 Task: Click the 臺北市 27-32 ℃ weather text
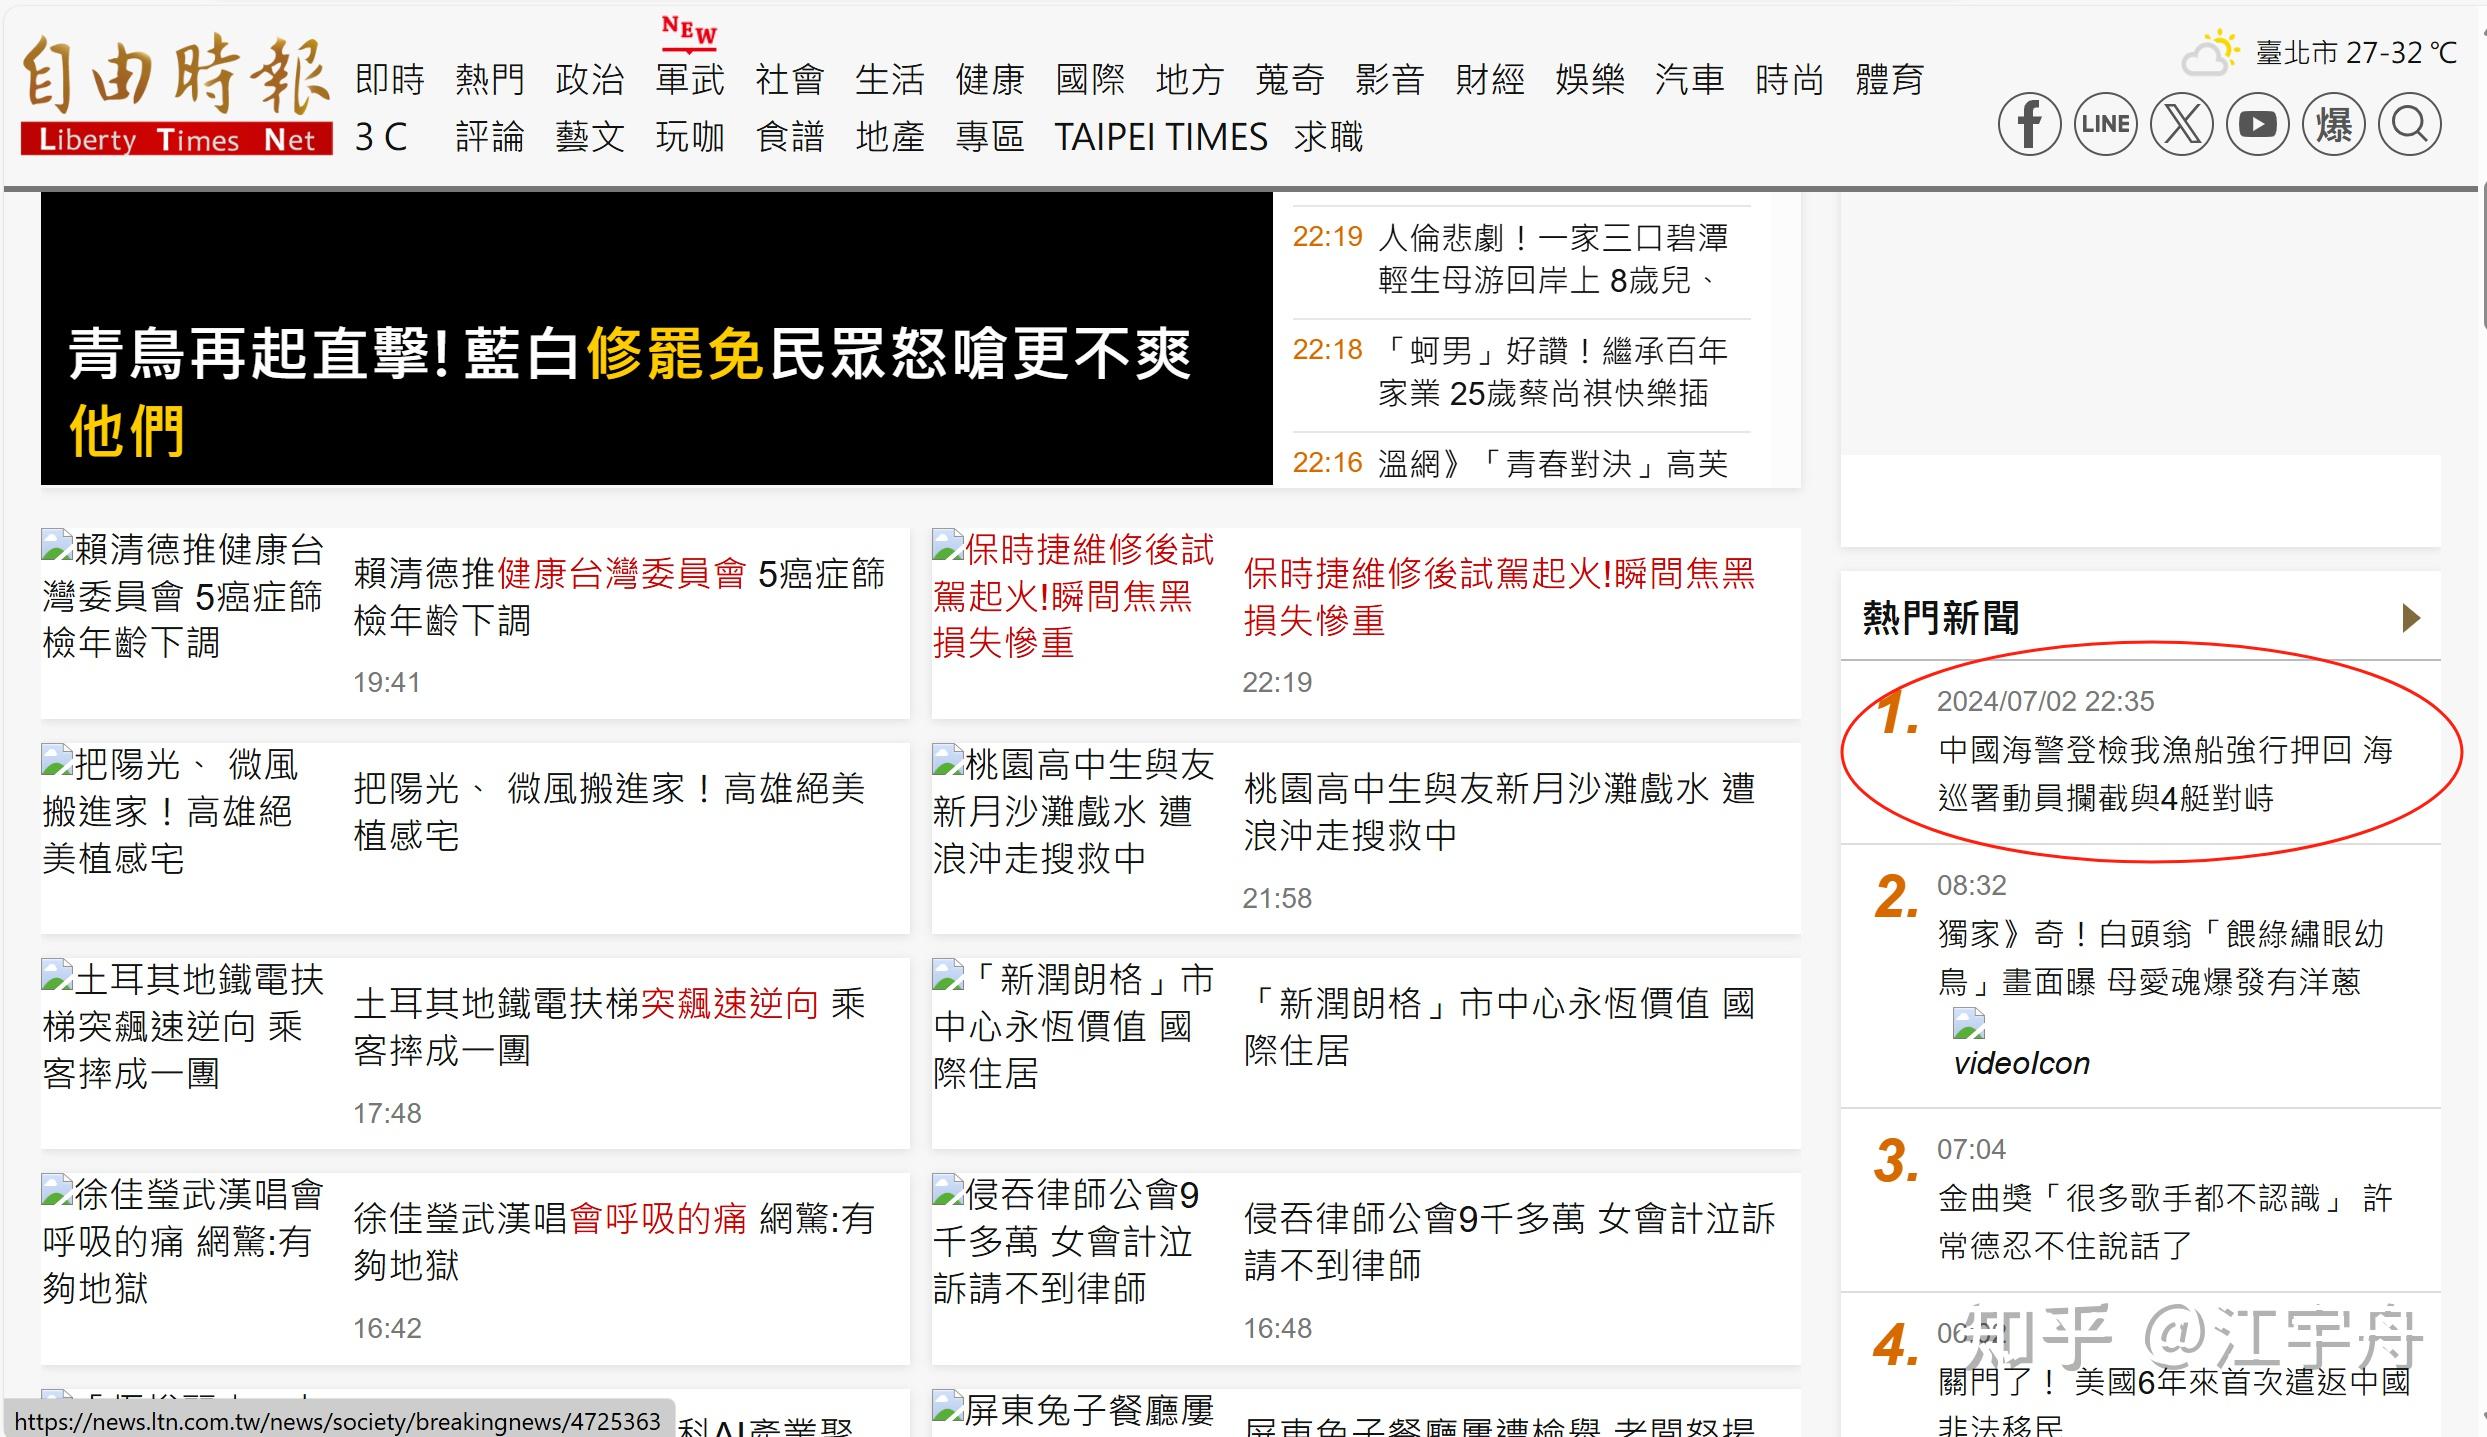click(2356, 52)
